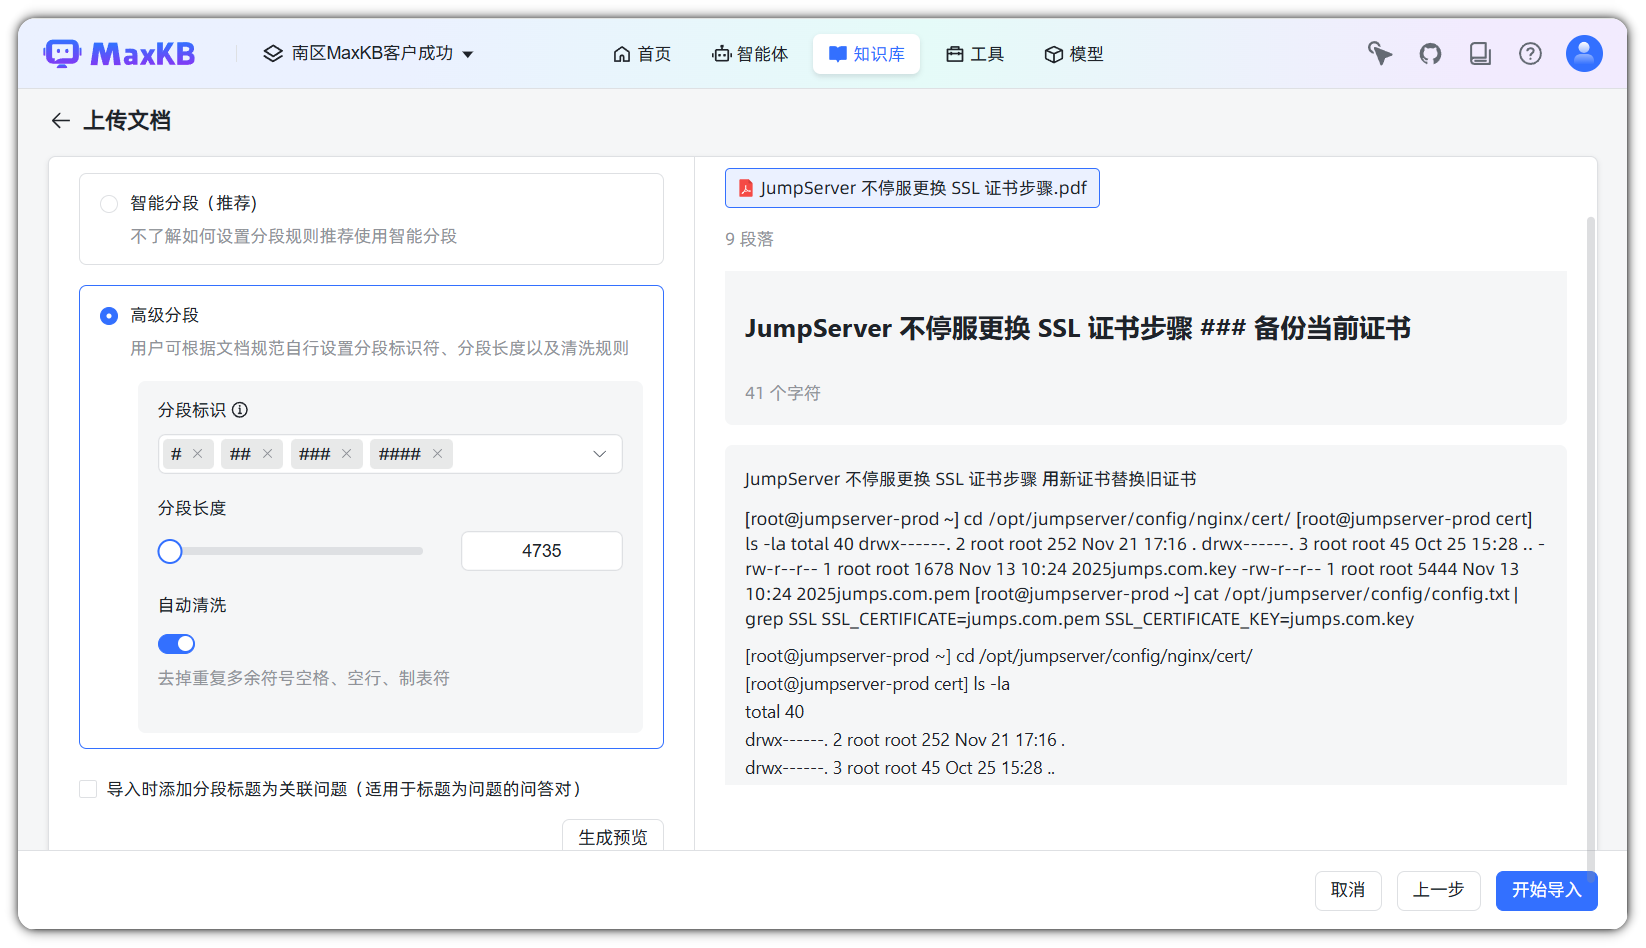Switch to the 知识库 tab
Screen dimensions: 1646x948
tap(866, 54)
